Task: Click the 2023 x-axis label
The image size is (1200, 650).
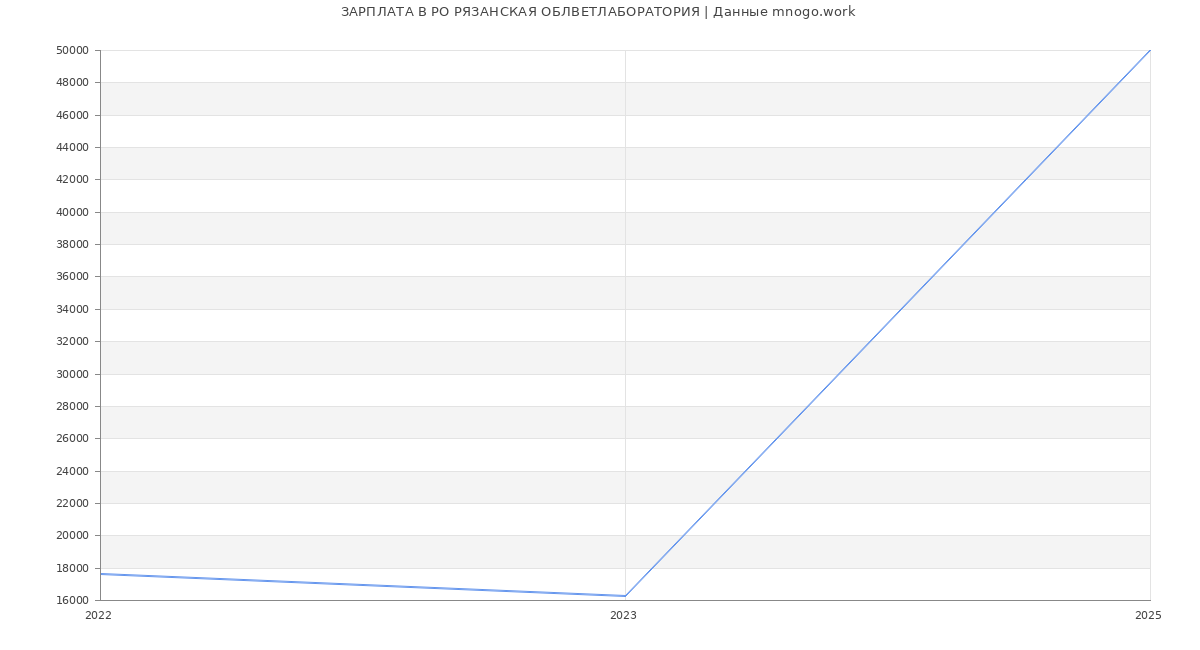Action: [x=623, y=616]
